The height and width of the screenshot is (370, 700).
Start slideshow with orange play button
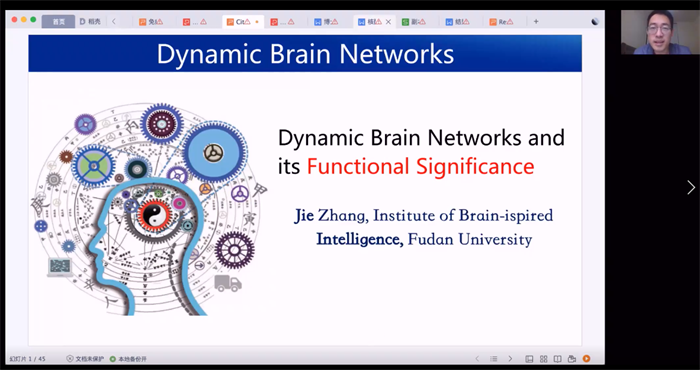[586, 358]
